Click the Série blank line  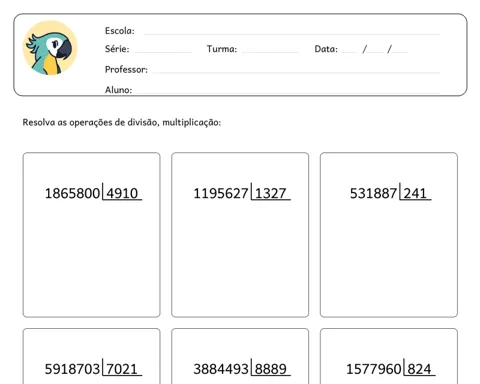tap(162, 52)
